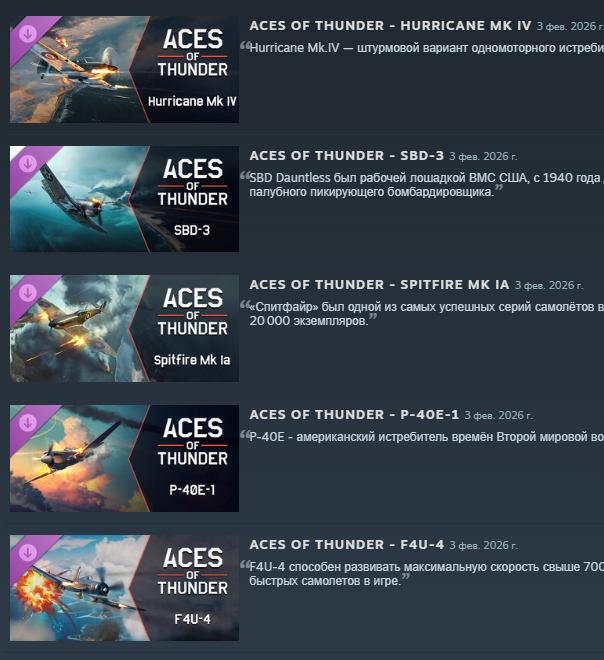Click the purple DLC download icon on SBD-3
This screenshot has width=604, height=660.
tap(28, 163)
